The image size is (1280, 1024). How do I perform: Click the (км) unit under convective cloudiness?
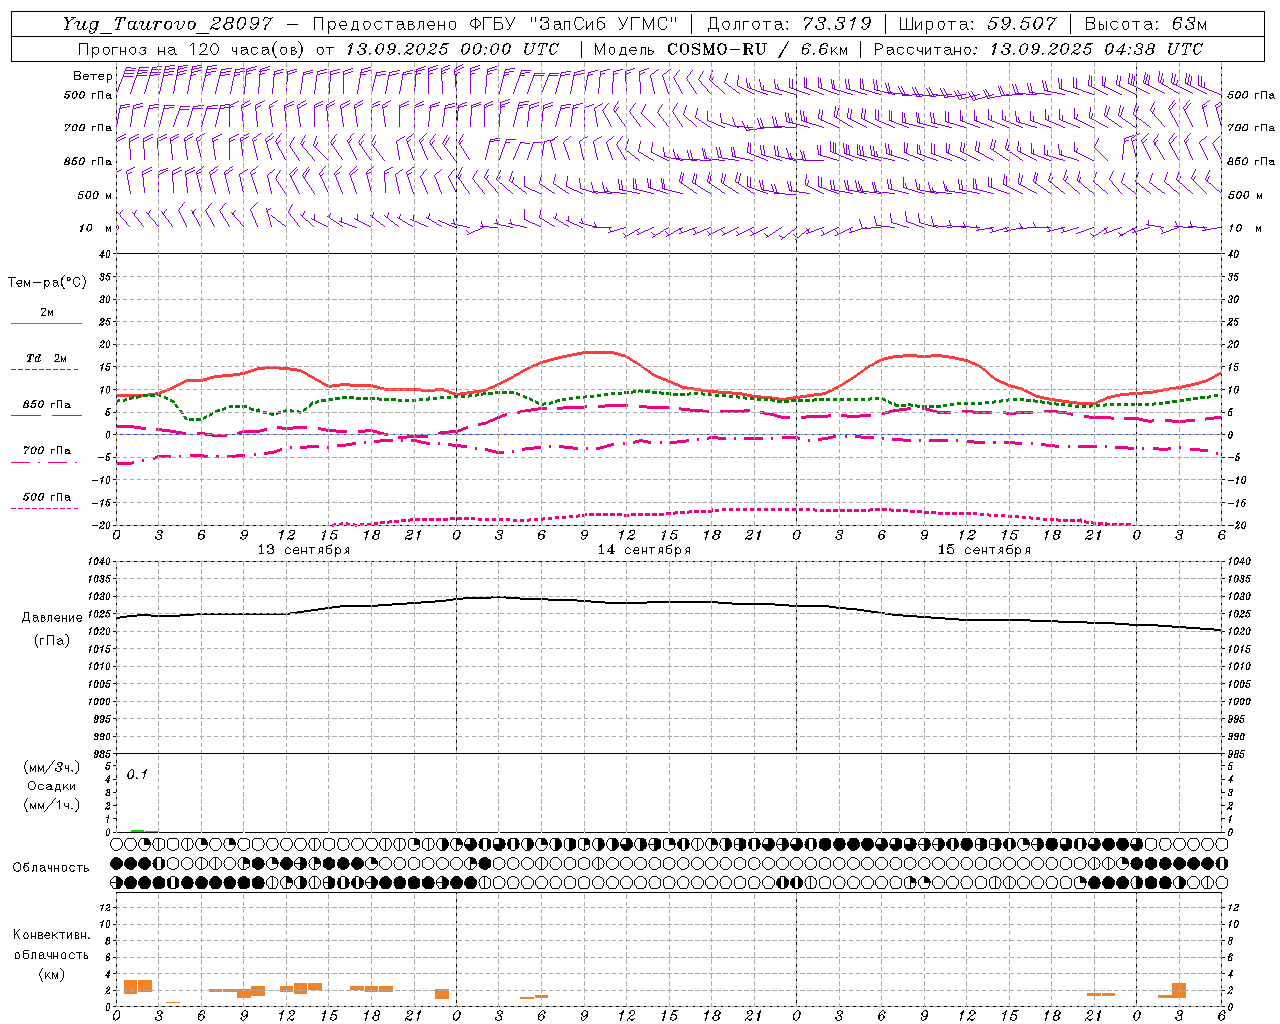(x=52, y=974)
